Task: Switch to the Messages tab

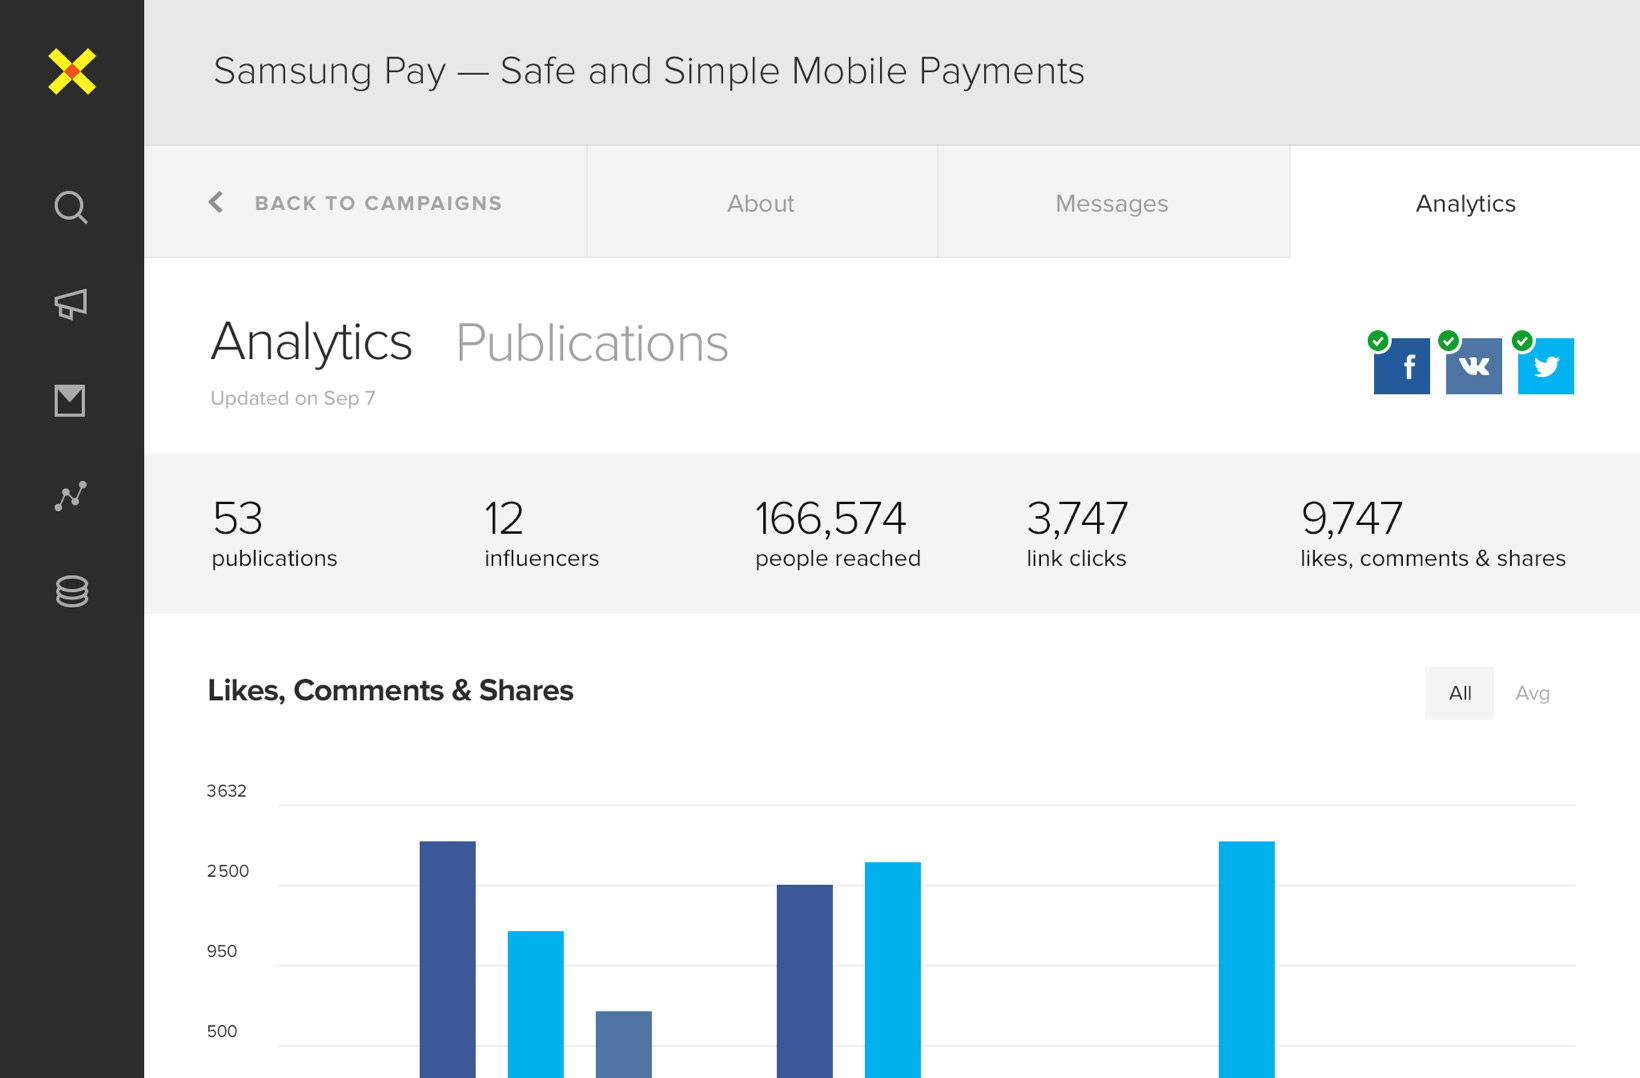Action: 1113,202
